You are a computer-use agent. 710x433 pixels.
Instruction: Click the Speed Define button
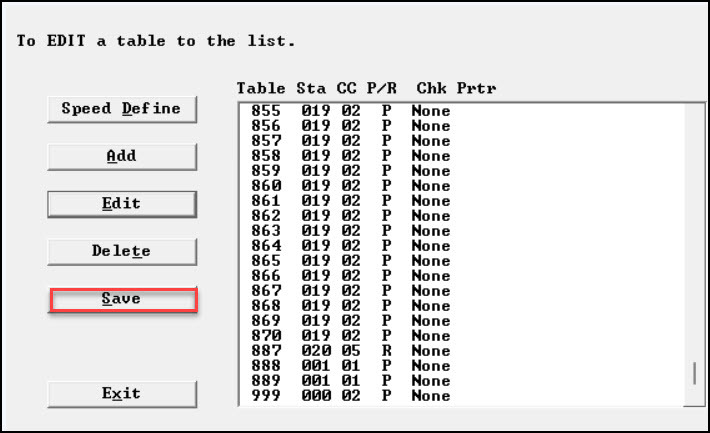click(x=122, y=109)
